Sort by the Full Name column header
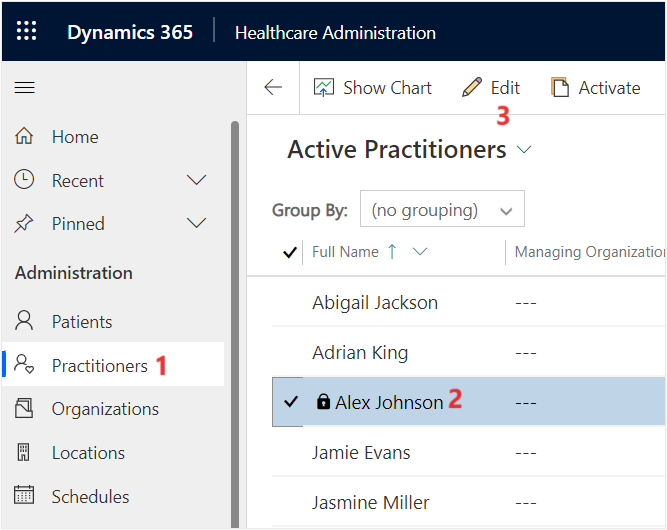Image resolution: width=667 pixels, height=530 pixels. (x=345, y=252)
